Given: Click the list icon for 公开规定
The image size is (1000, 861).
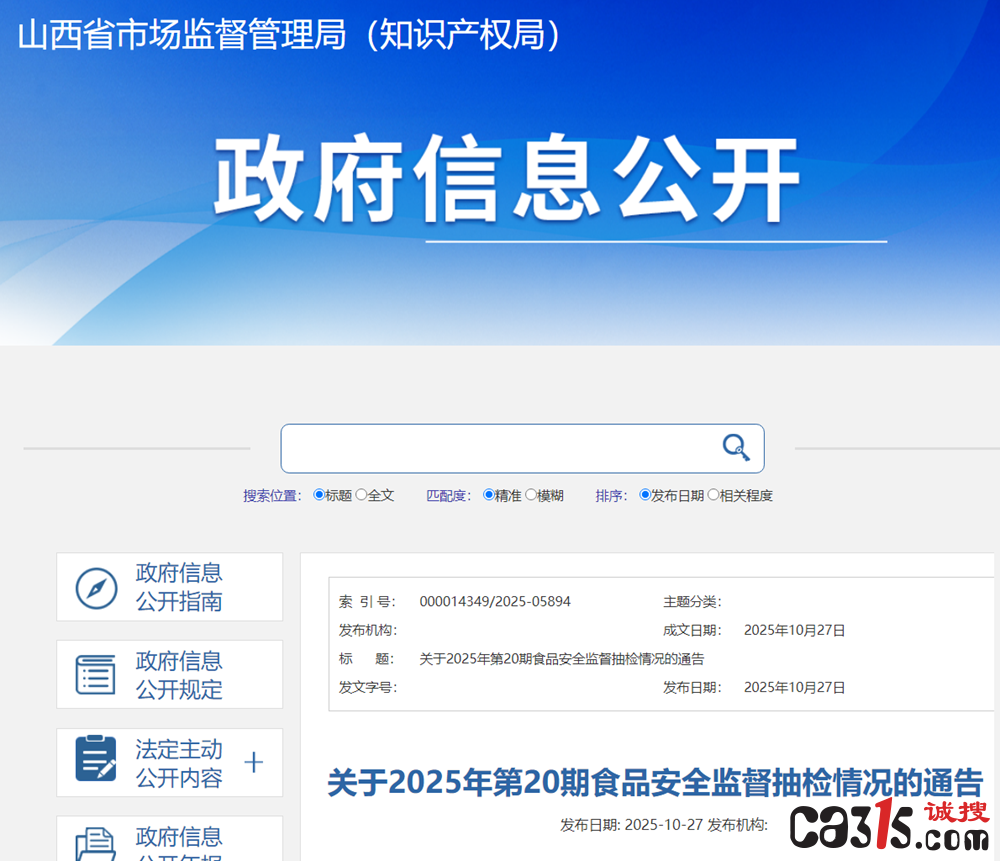Looking at the screenshot, I should click(96, 675).
